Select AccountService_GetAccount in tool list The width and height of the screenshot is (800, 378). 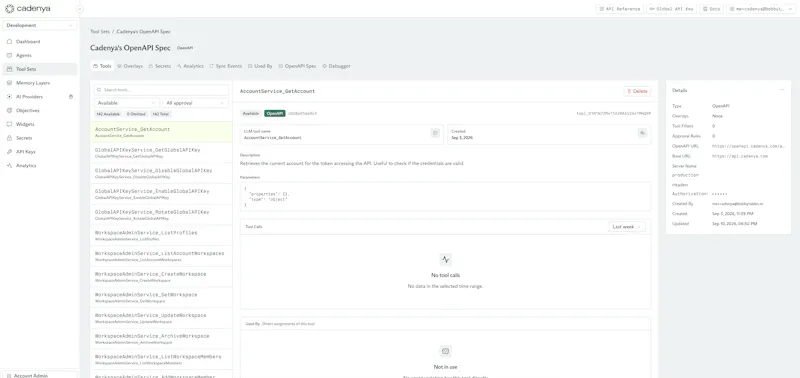161,132
